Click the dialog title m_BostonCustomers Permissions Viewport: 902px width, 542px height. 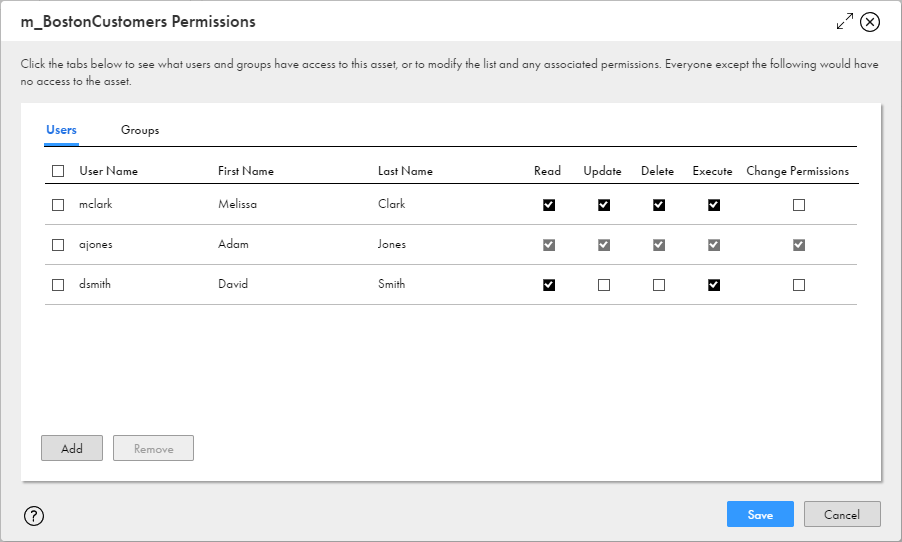pos(138,22)
